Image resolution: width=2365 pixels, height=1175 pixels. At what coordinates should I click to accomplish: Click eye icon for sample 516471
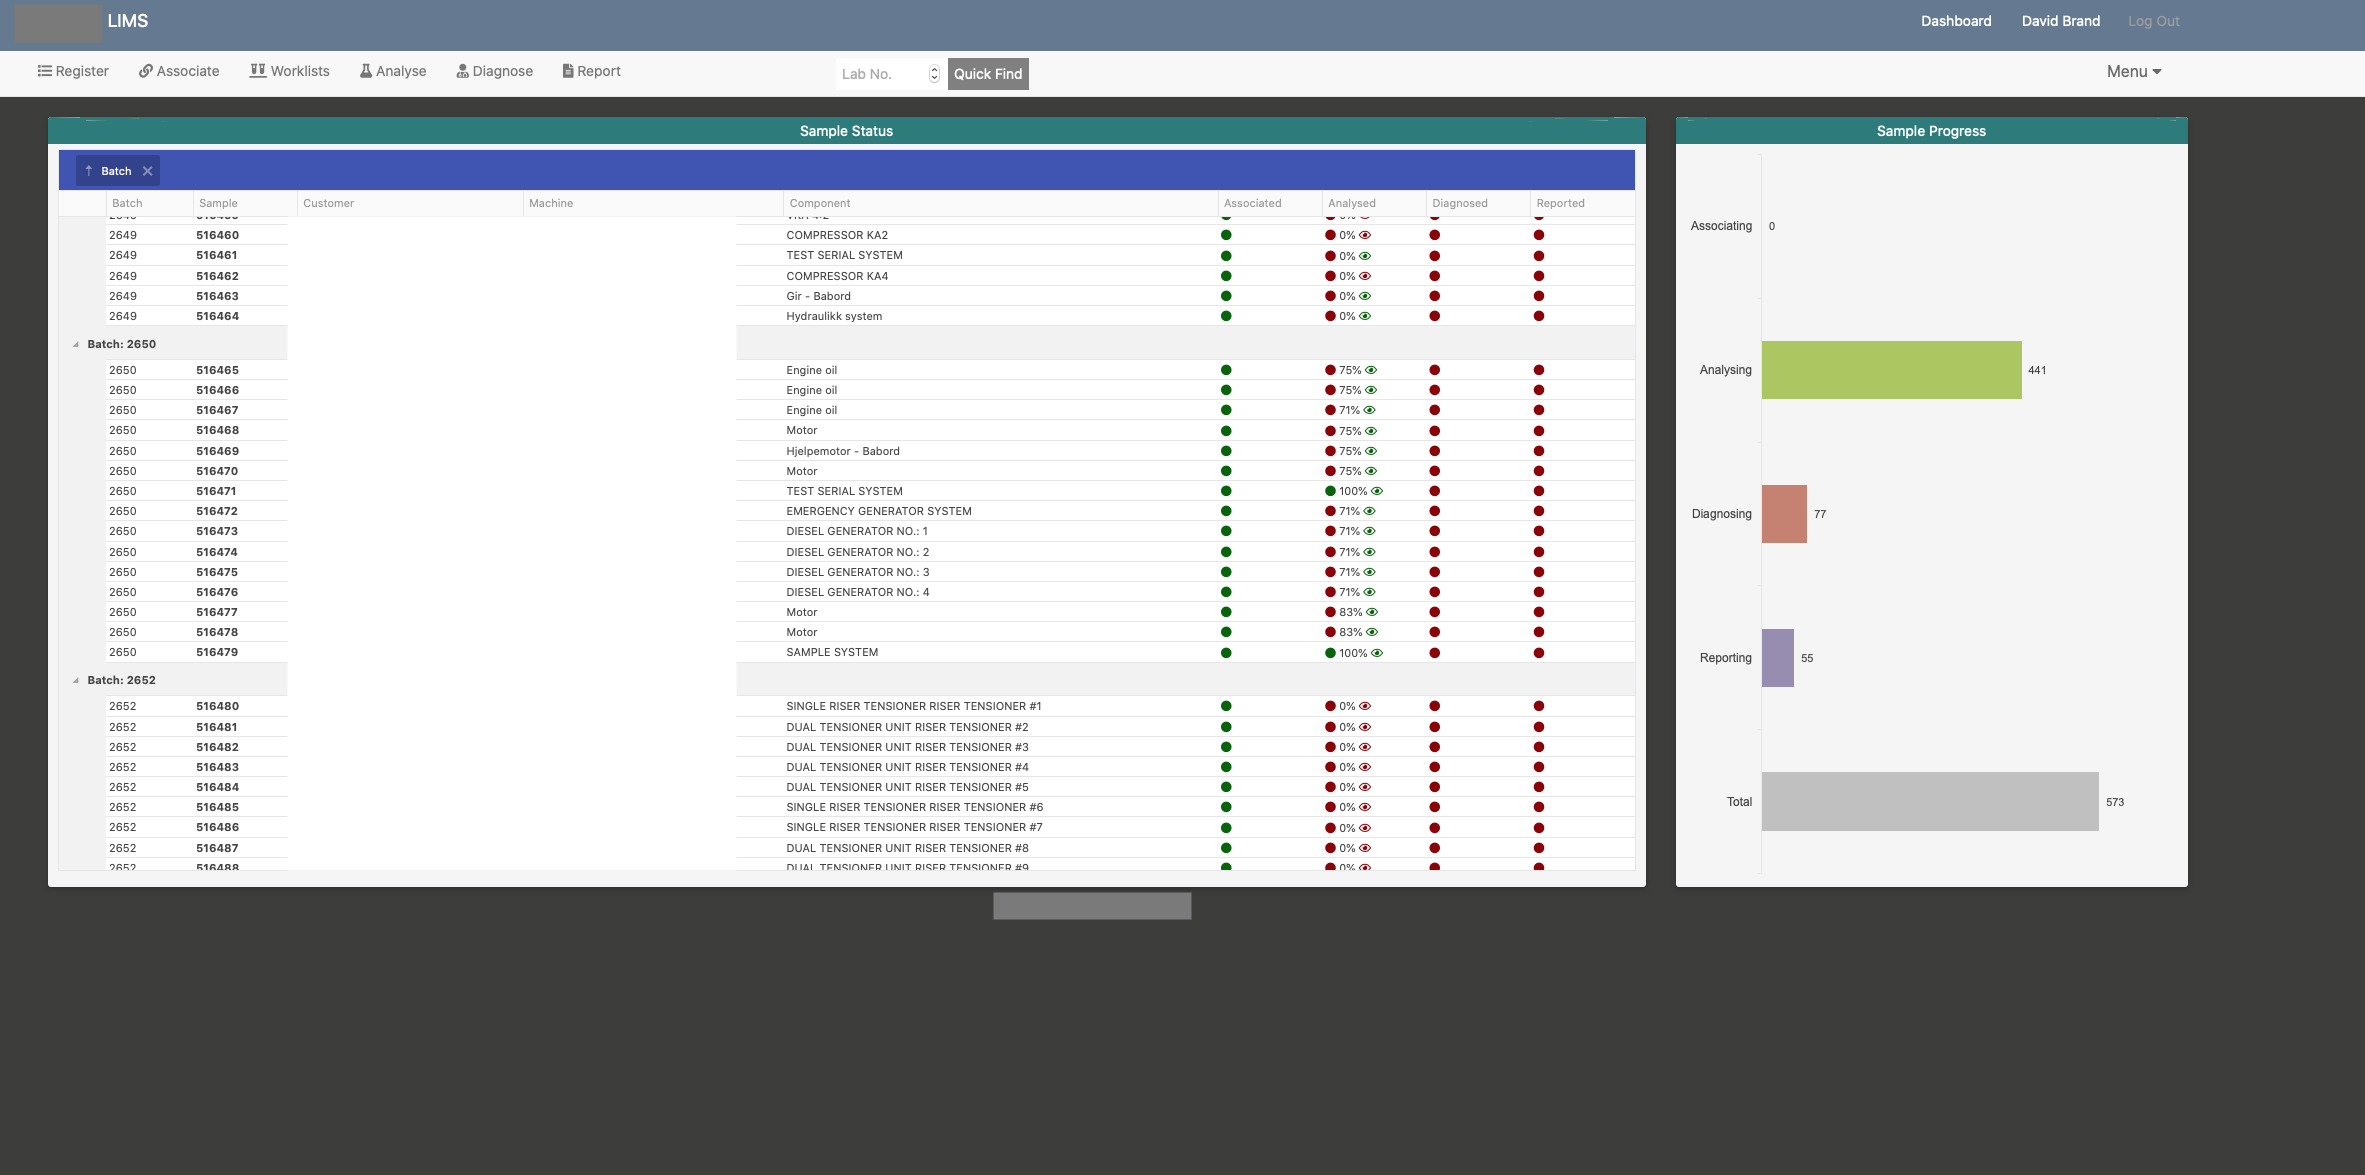pyautogui.click(x=1377, y=491)
